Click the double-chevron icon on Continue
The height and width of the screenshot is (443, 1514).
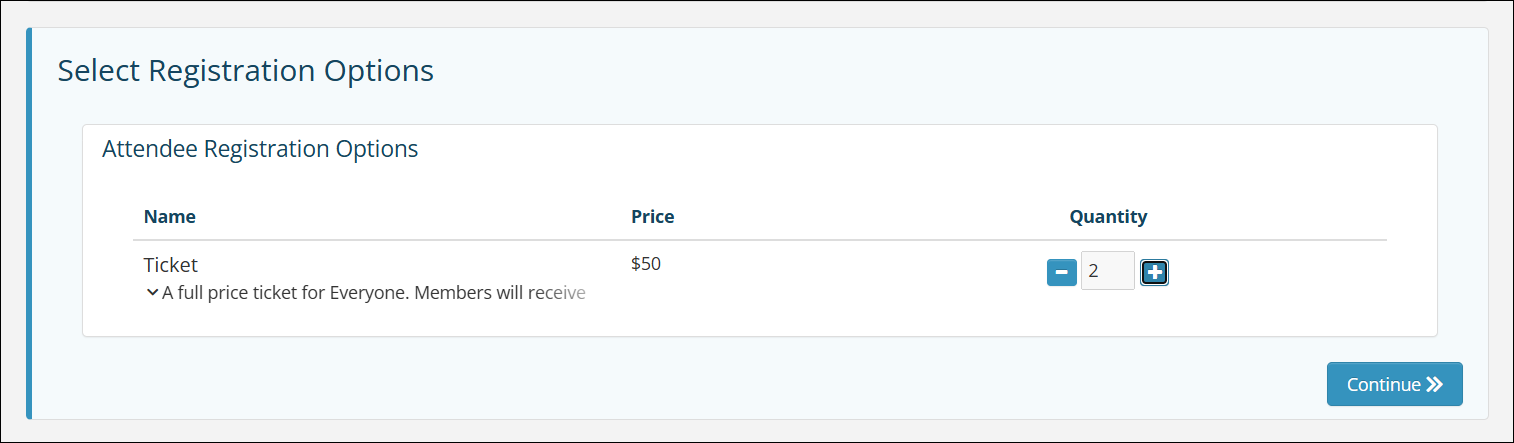point(1435,385)
